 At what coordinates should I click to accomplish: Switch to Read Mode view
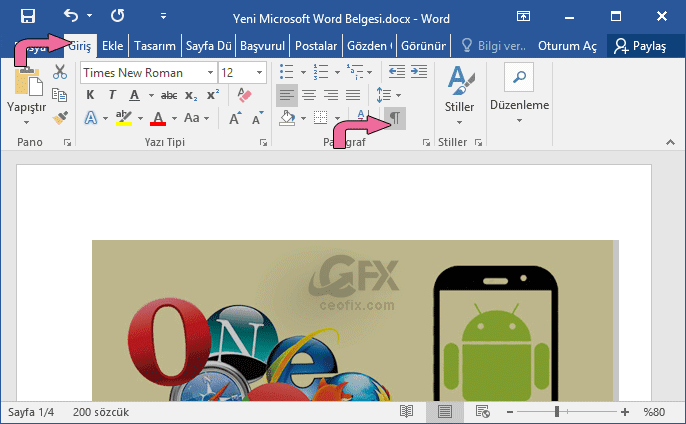pyautogui.click(x=406, y=412)
